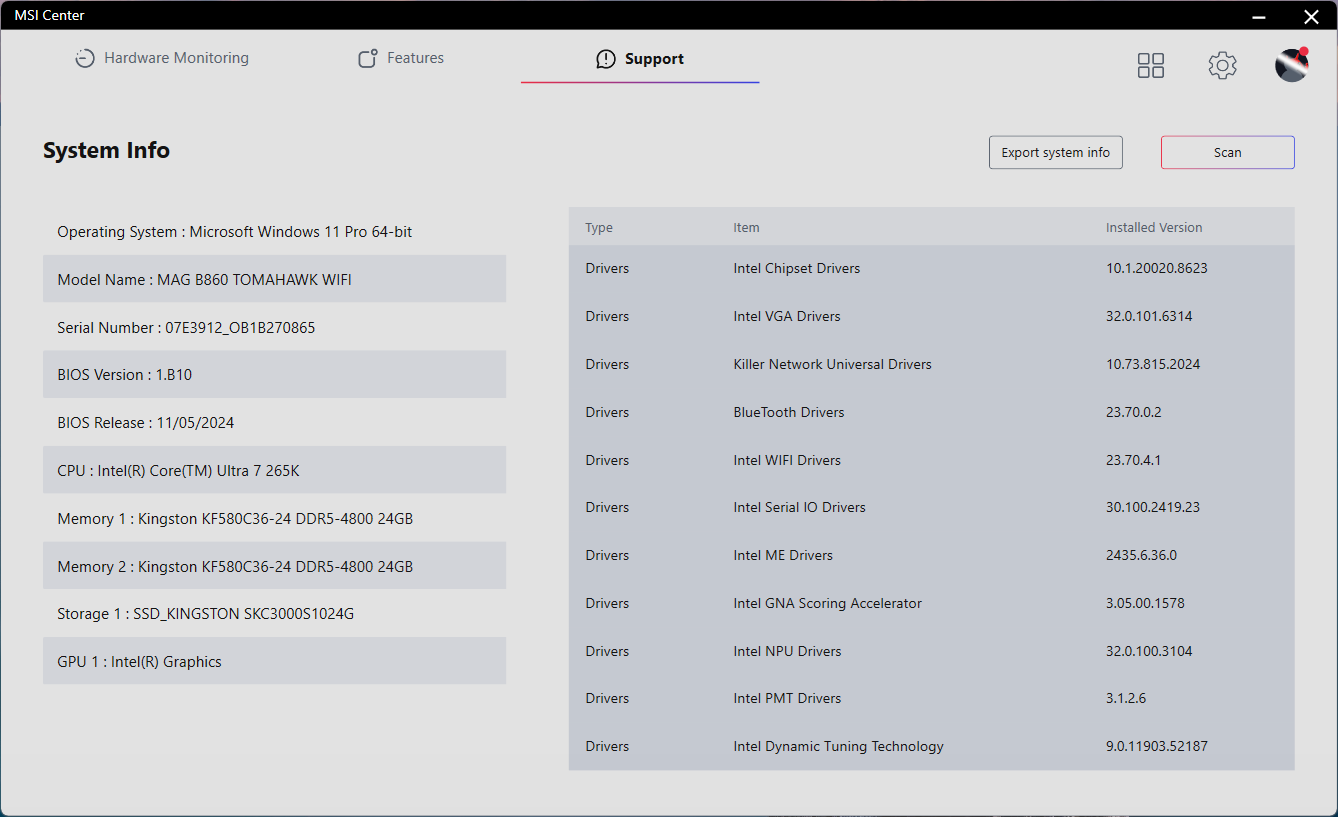The height and width of the screenshot is (817, 1338).
Task: Switch to the Hardware Monitoring tab
Action: 162,58
